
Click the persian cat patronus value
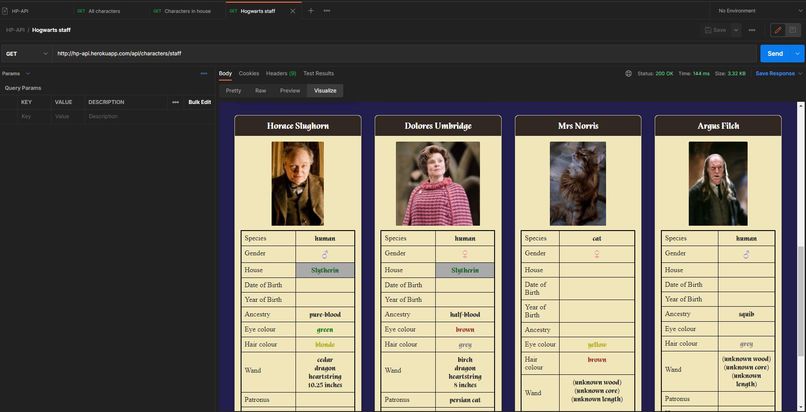tap(465, 400)
